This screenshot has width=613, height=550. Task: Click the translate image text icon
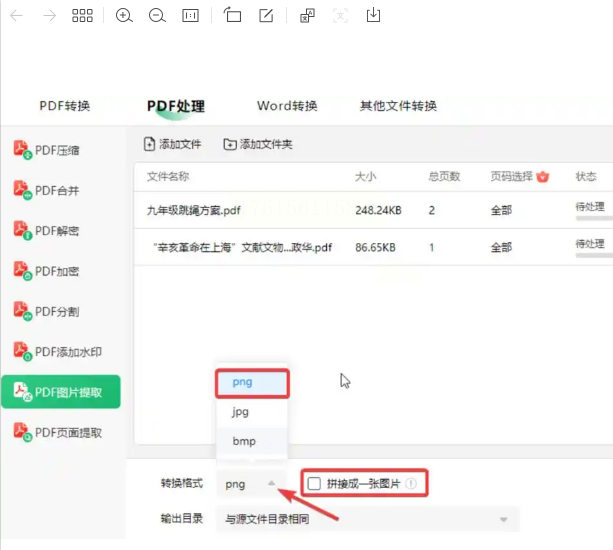[x=307, y=16]
